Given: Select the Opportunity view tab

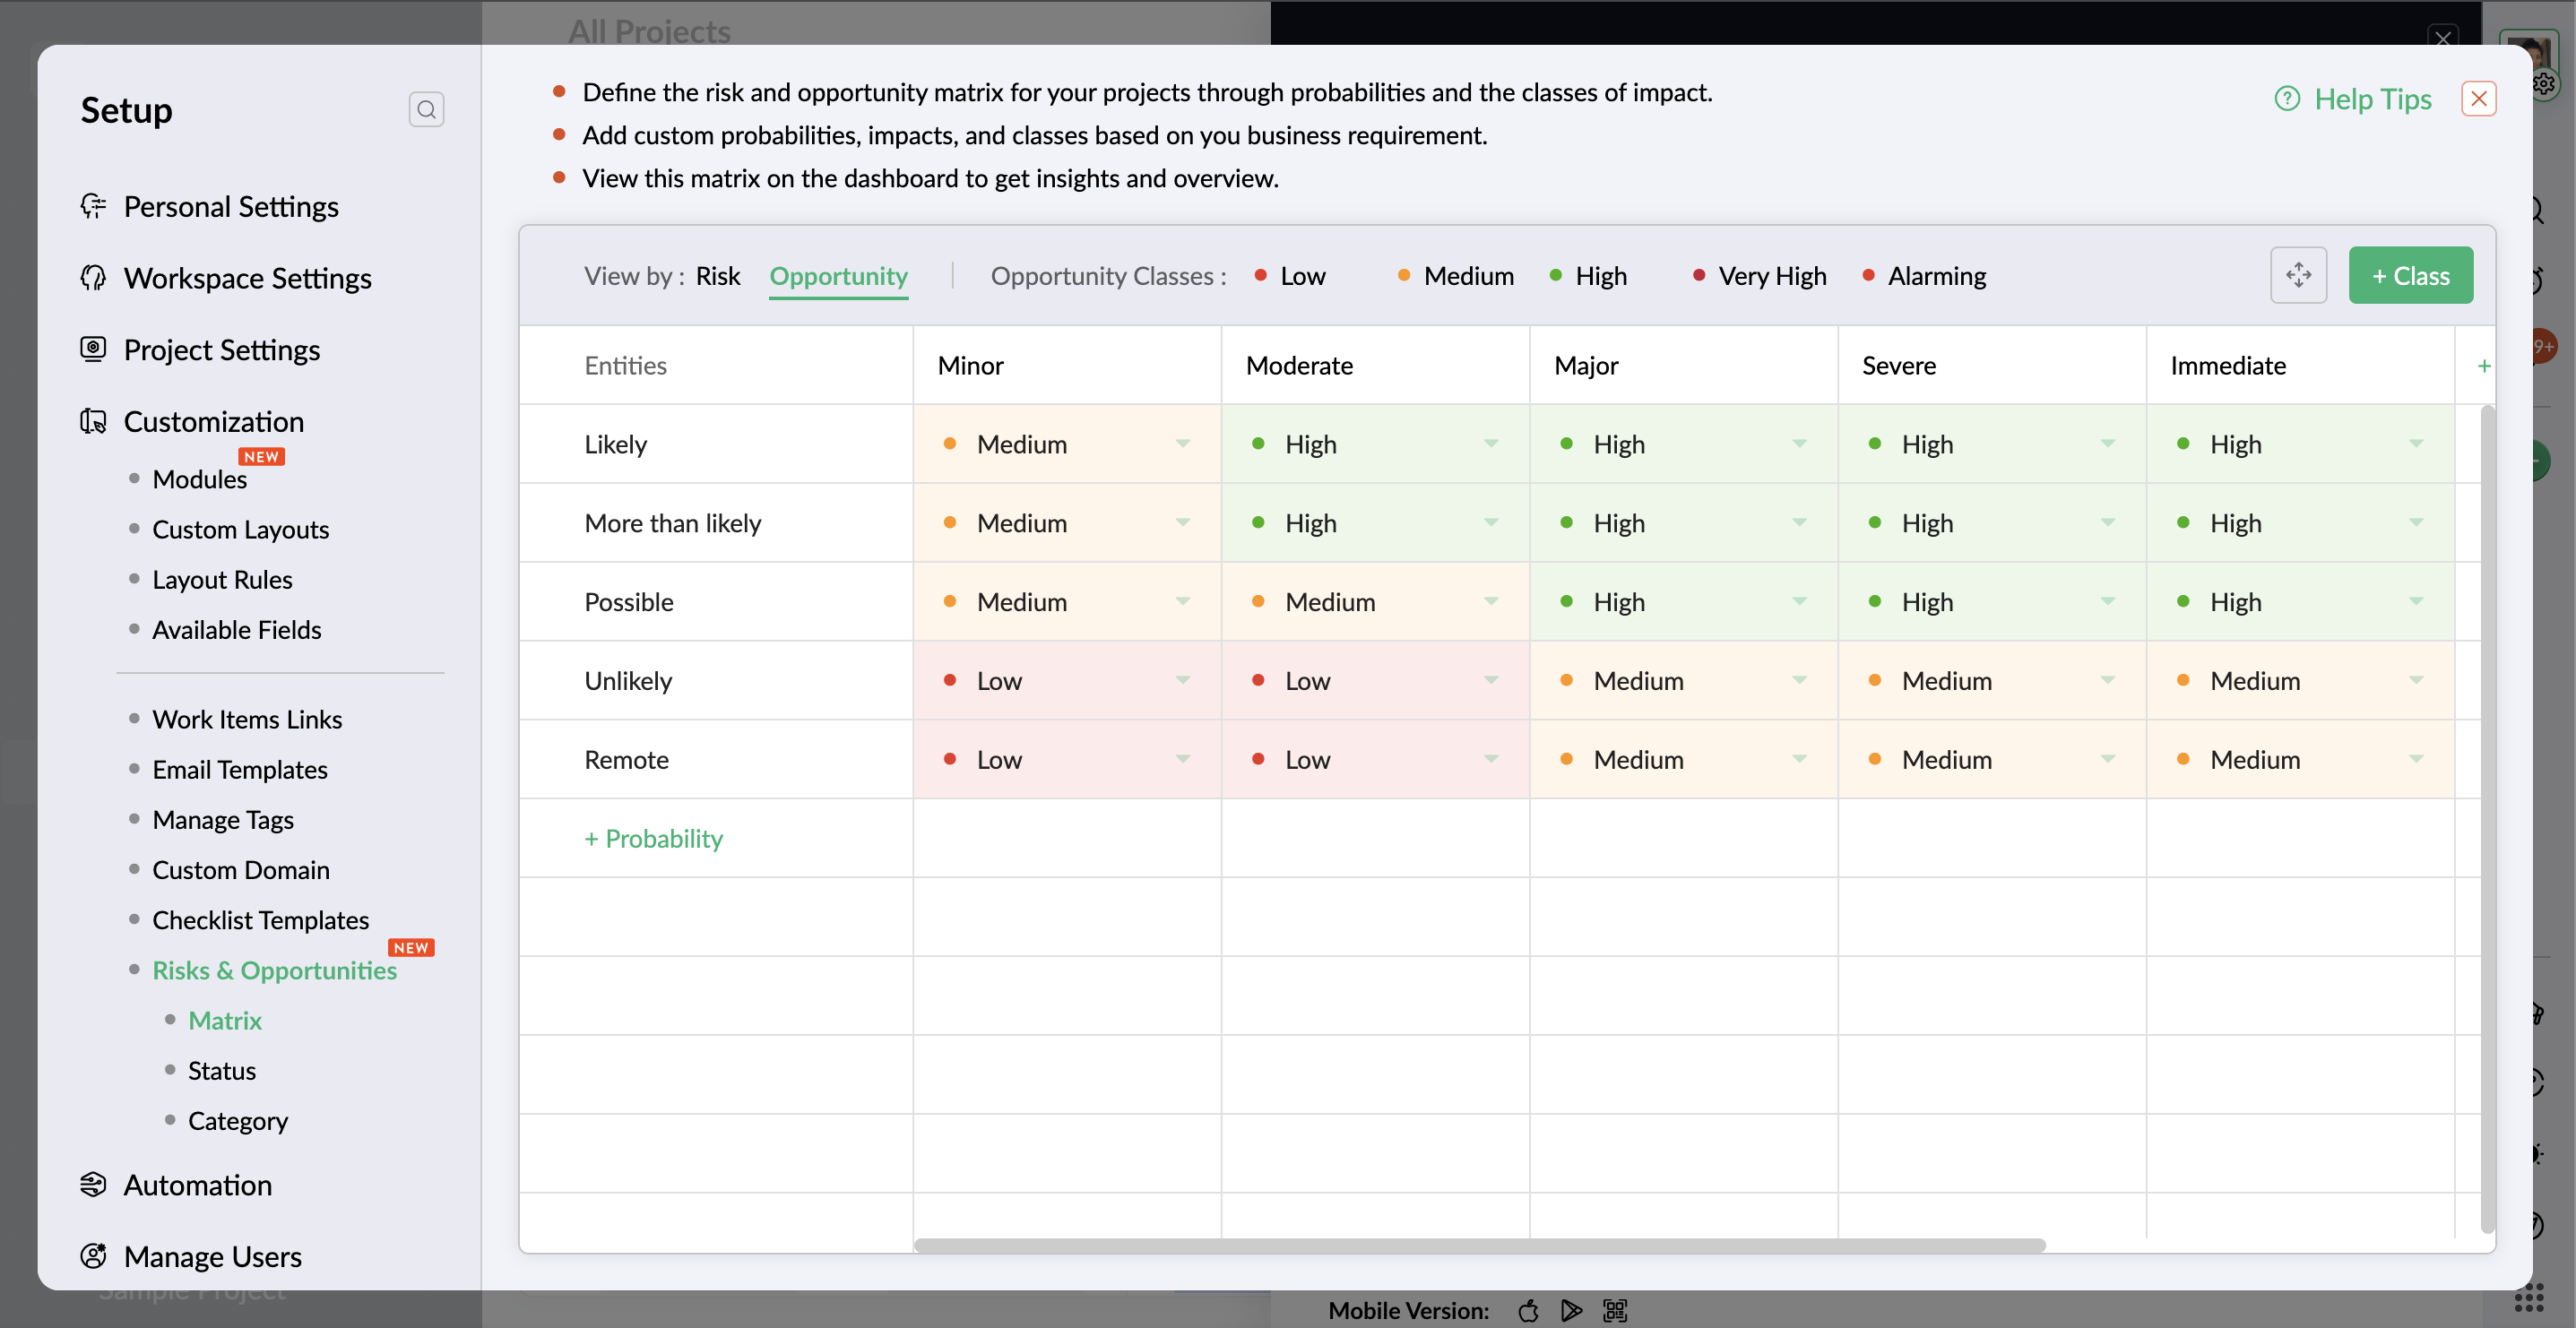Looking at the screenshot, I should click(838, 276).
